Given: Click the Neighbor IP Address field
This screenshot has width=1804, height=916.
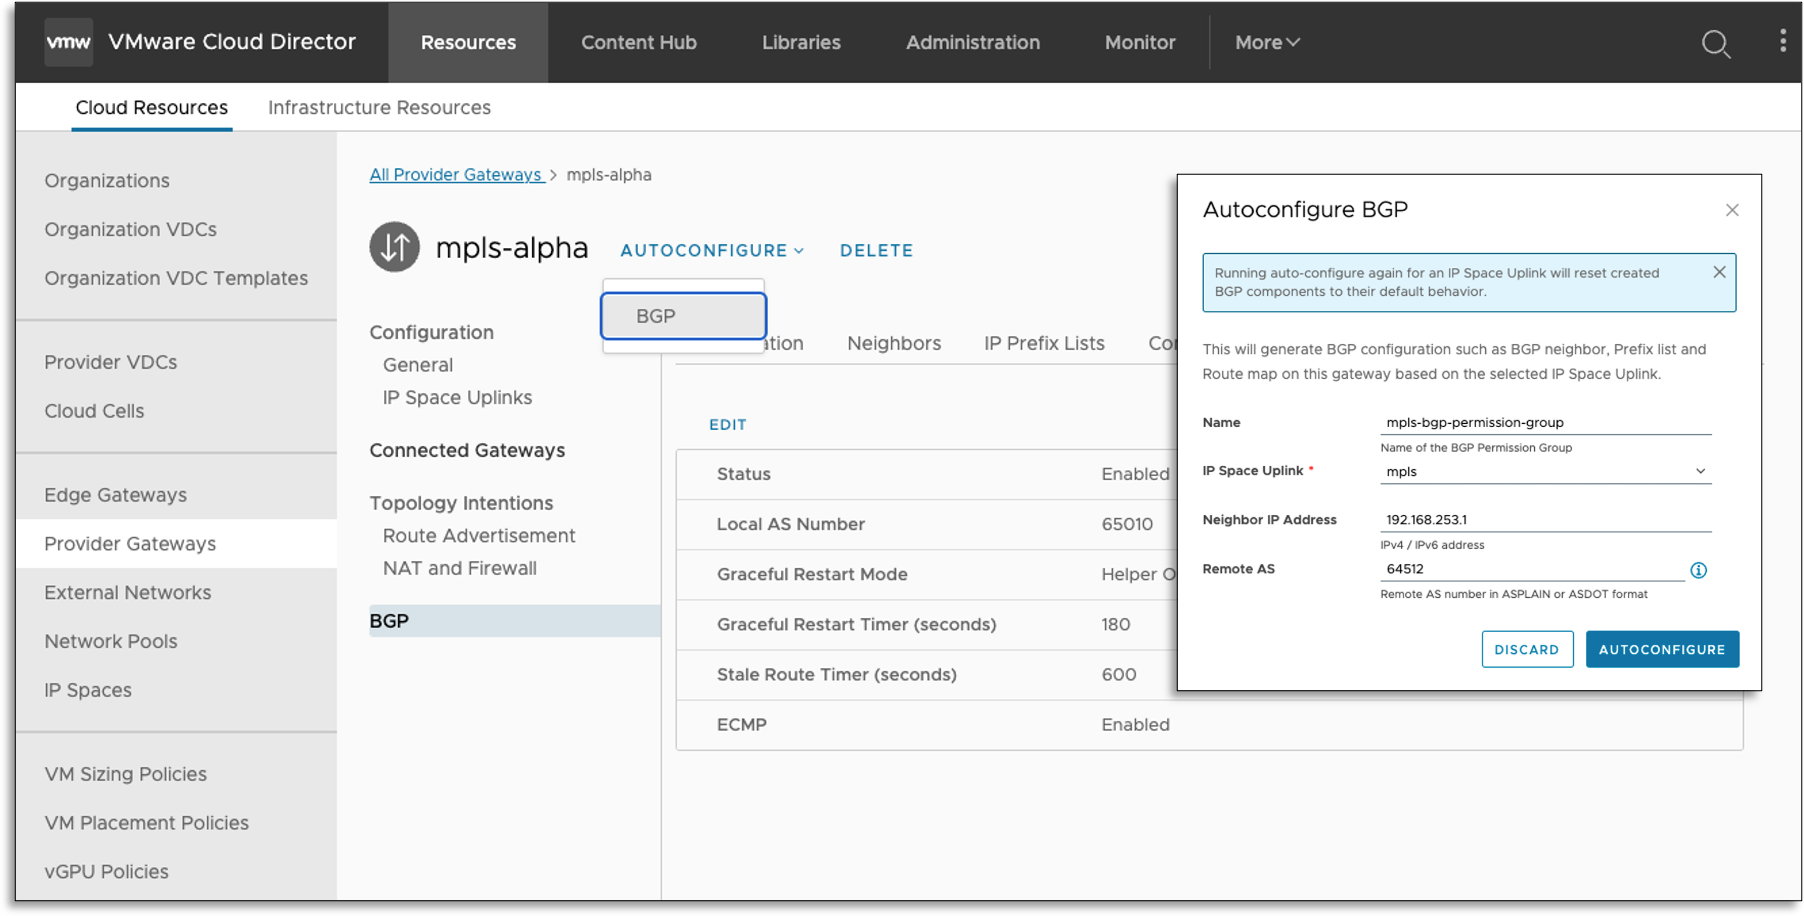Looking at the screenshot, I should pyautogui.click(x=1545, y=520).
